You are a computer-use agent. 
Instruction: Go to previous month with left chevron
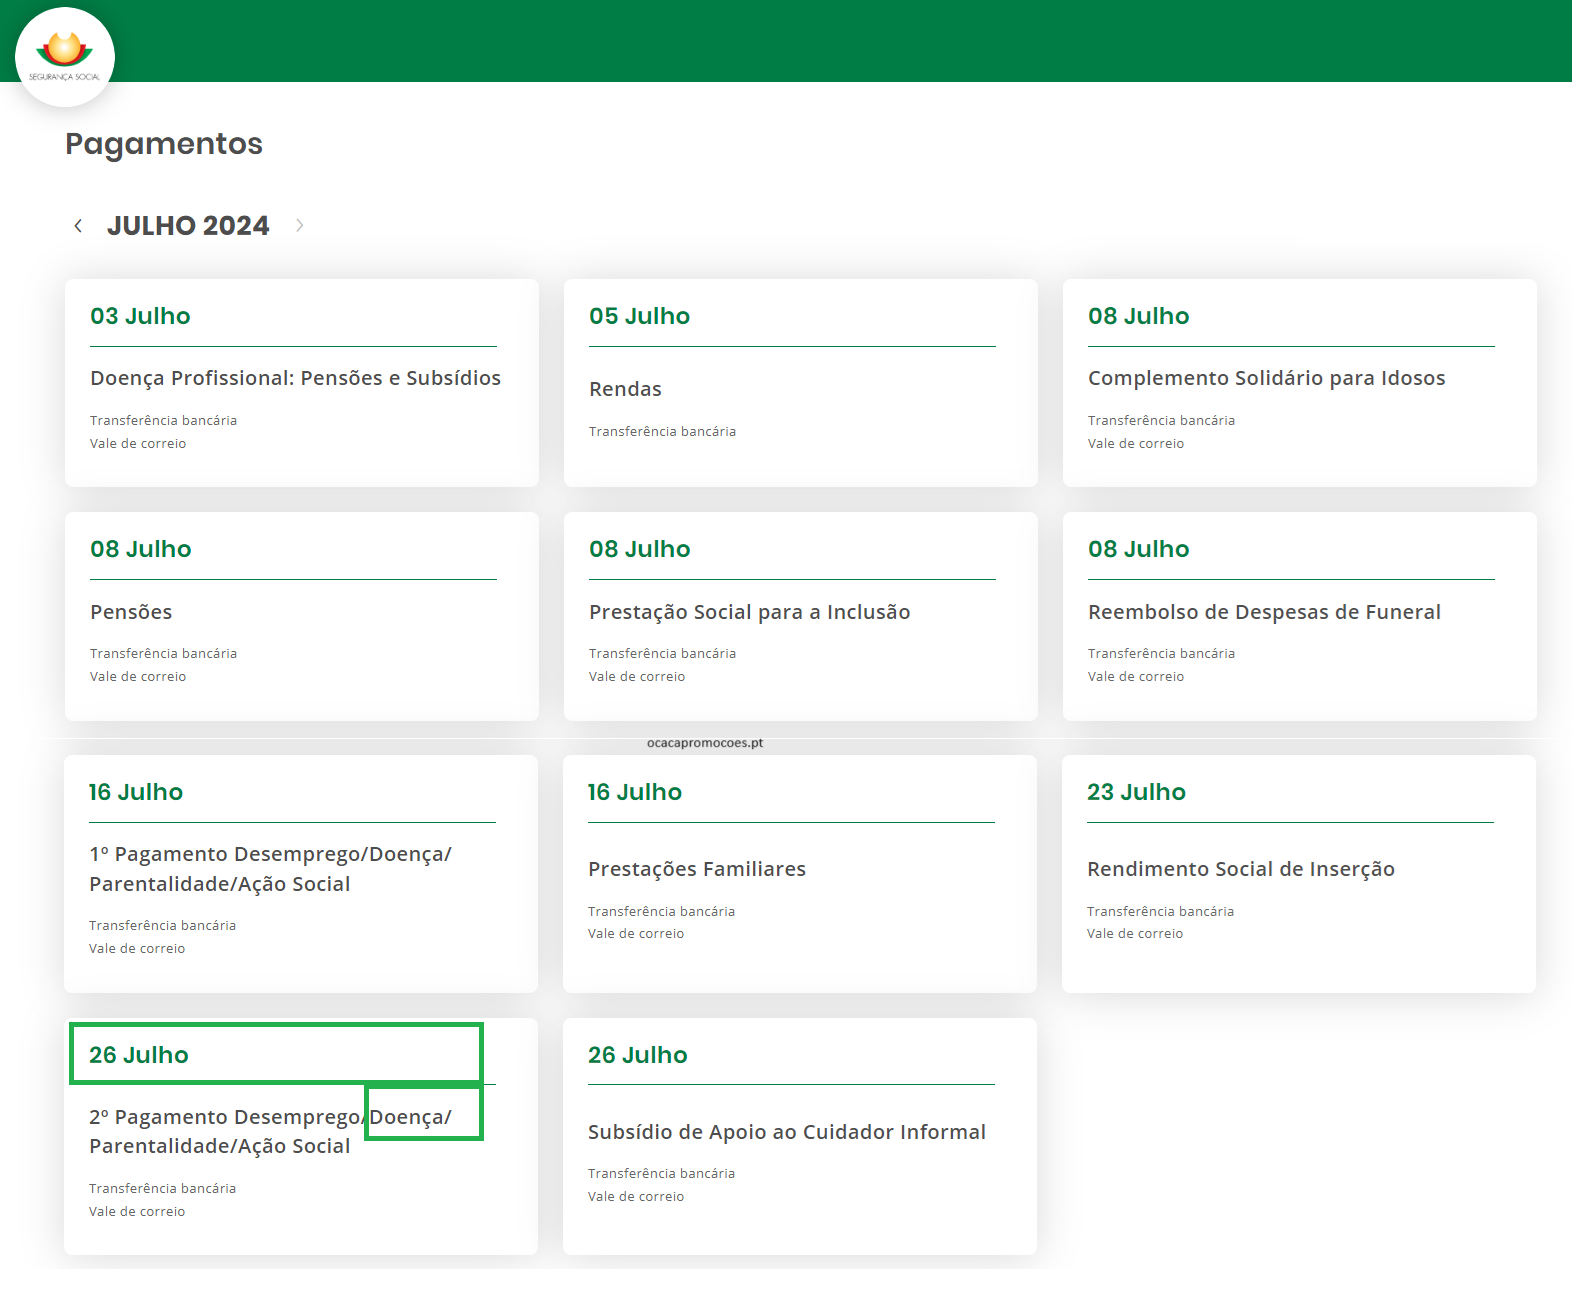coord(78,226)
